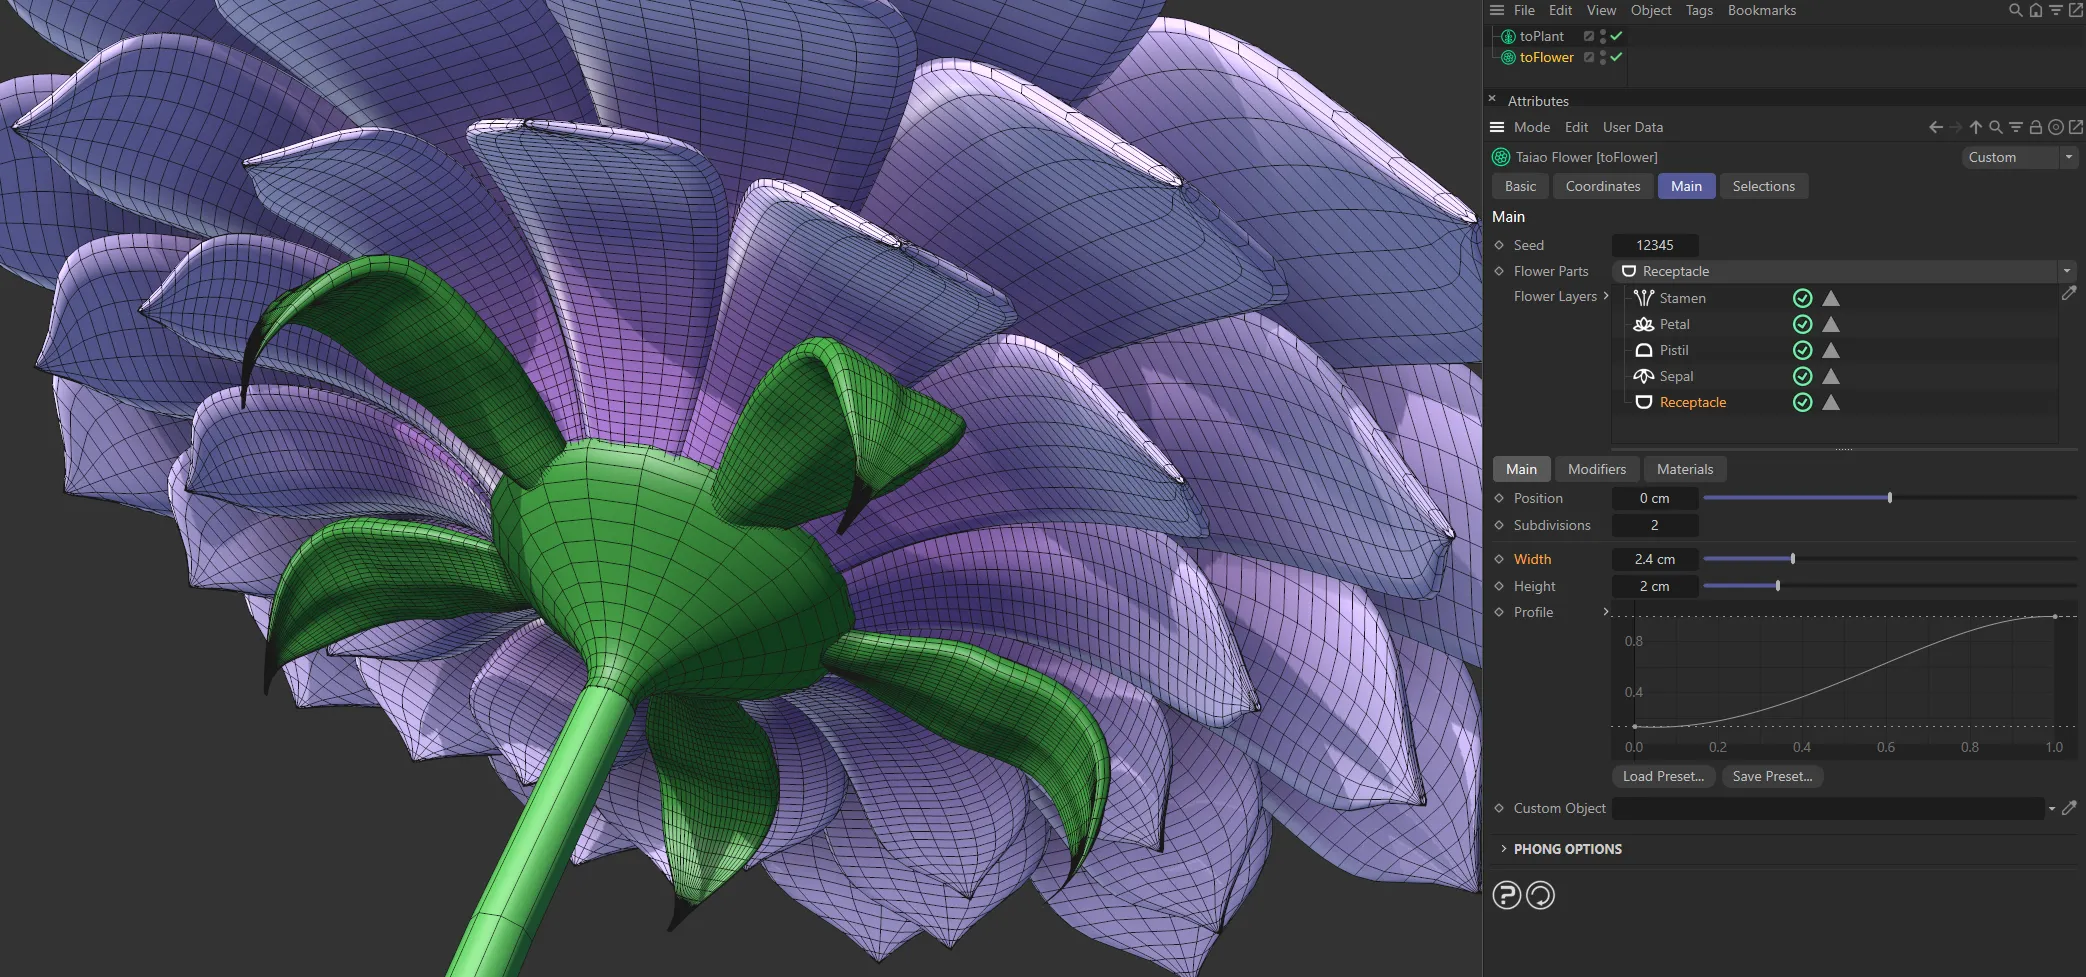Select the Pistil layer icon
2086x977 pixels.
point(1643,350)
